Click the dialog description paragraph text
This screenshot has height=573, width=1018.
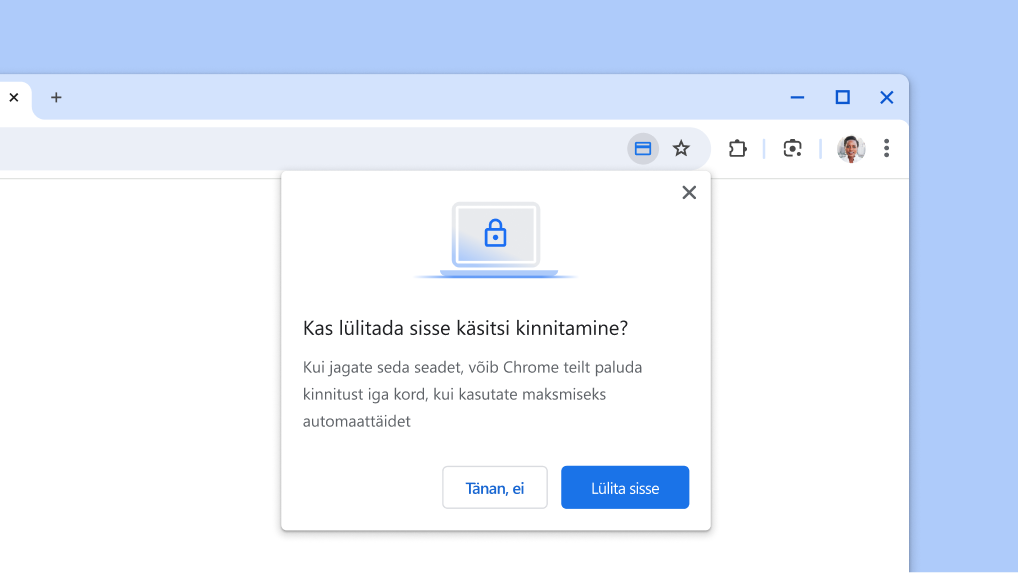pos(472,394)
